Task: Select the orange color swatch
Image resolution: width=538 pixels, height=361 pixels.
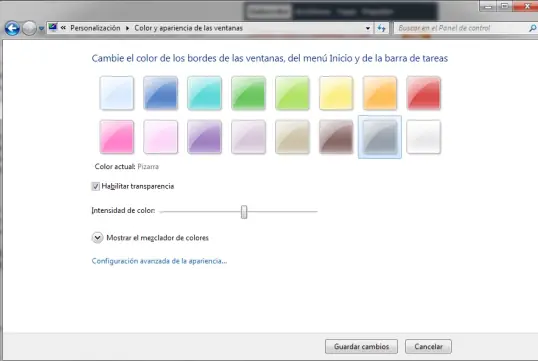Action: pos(380,93)
